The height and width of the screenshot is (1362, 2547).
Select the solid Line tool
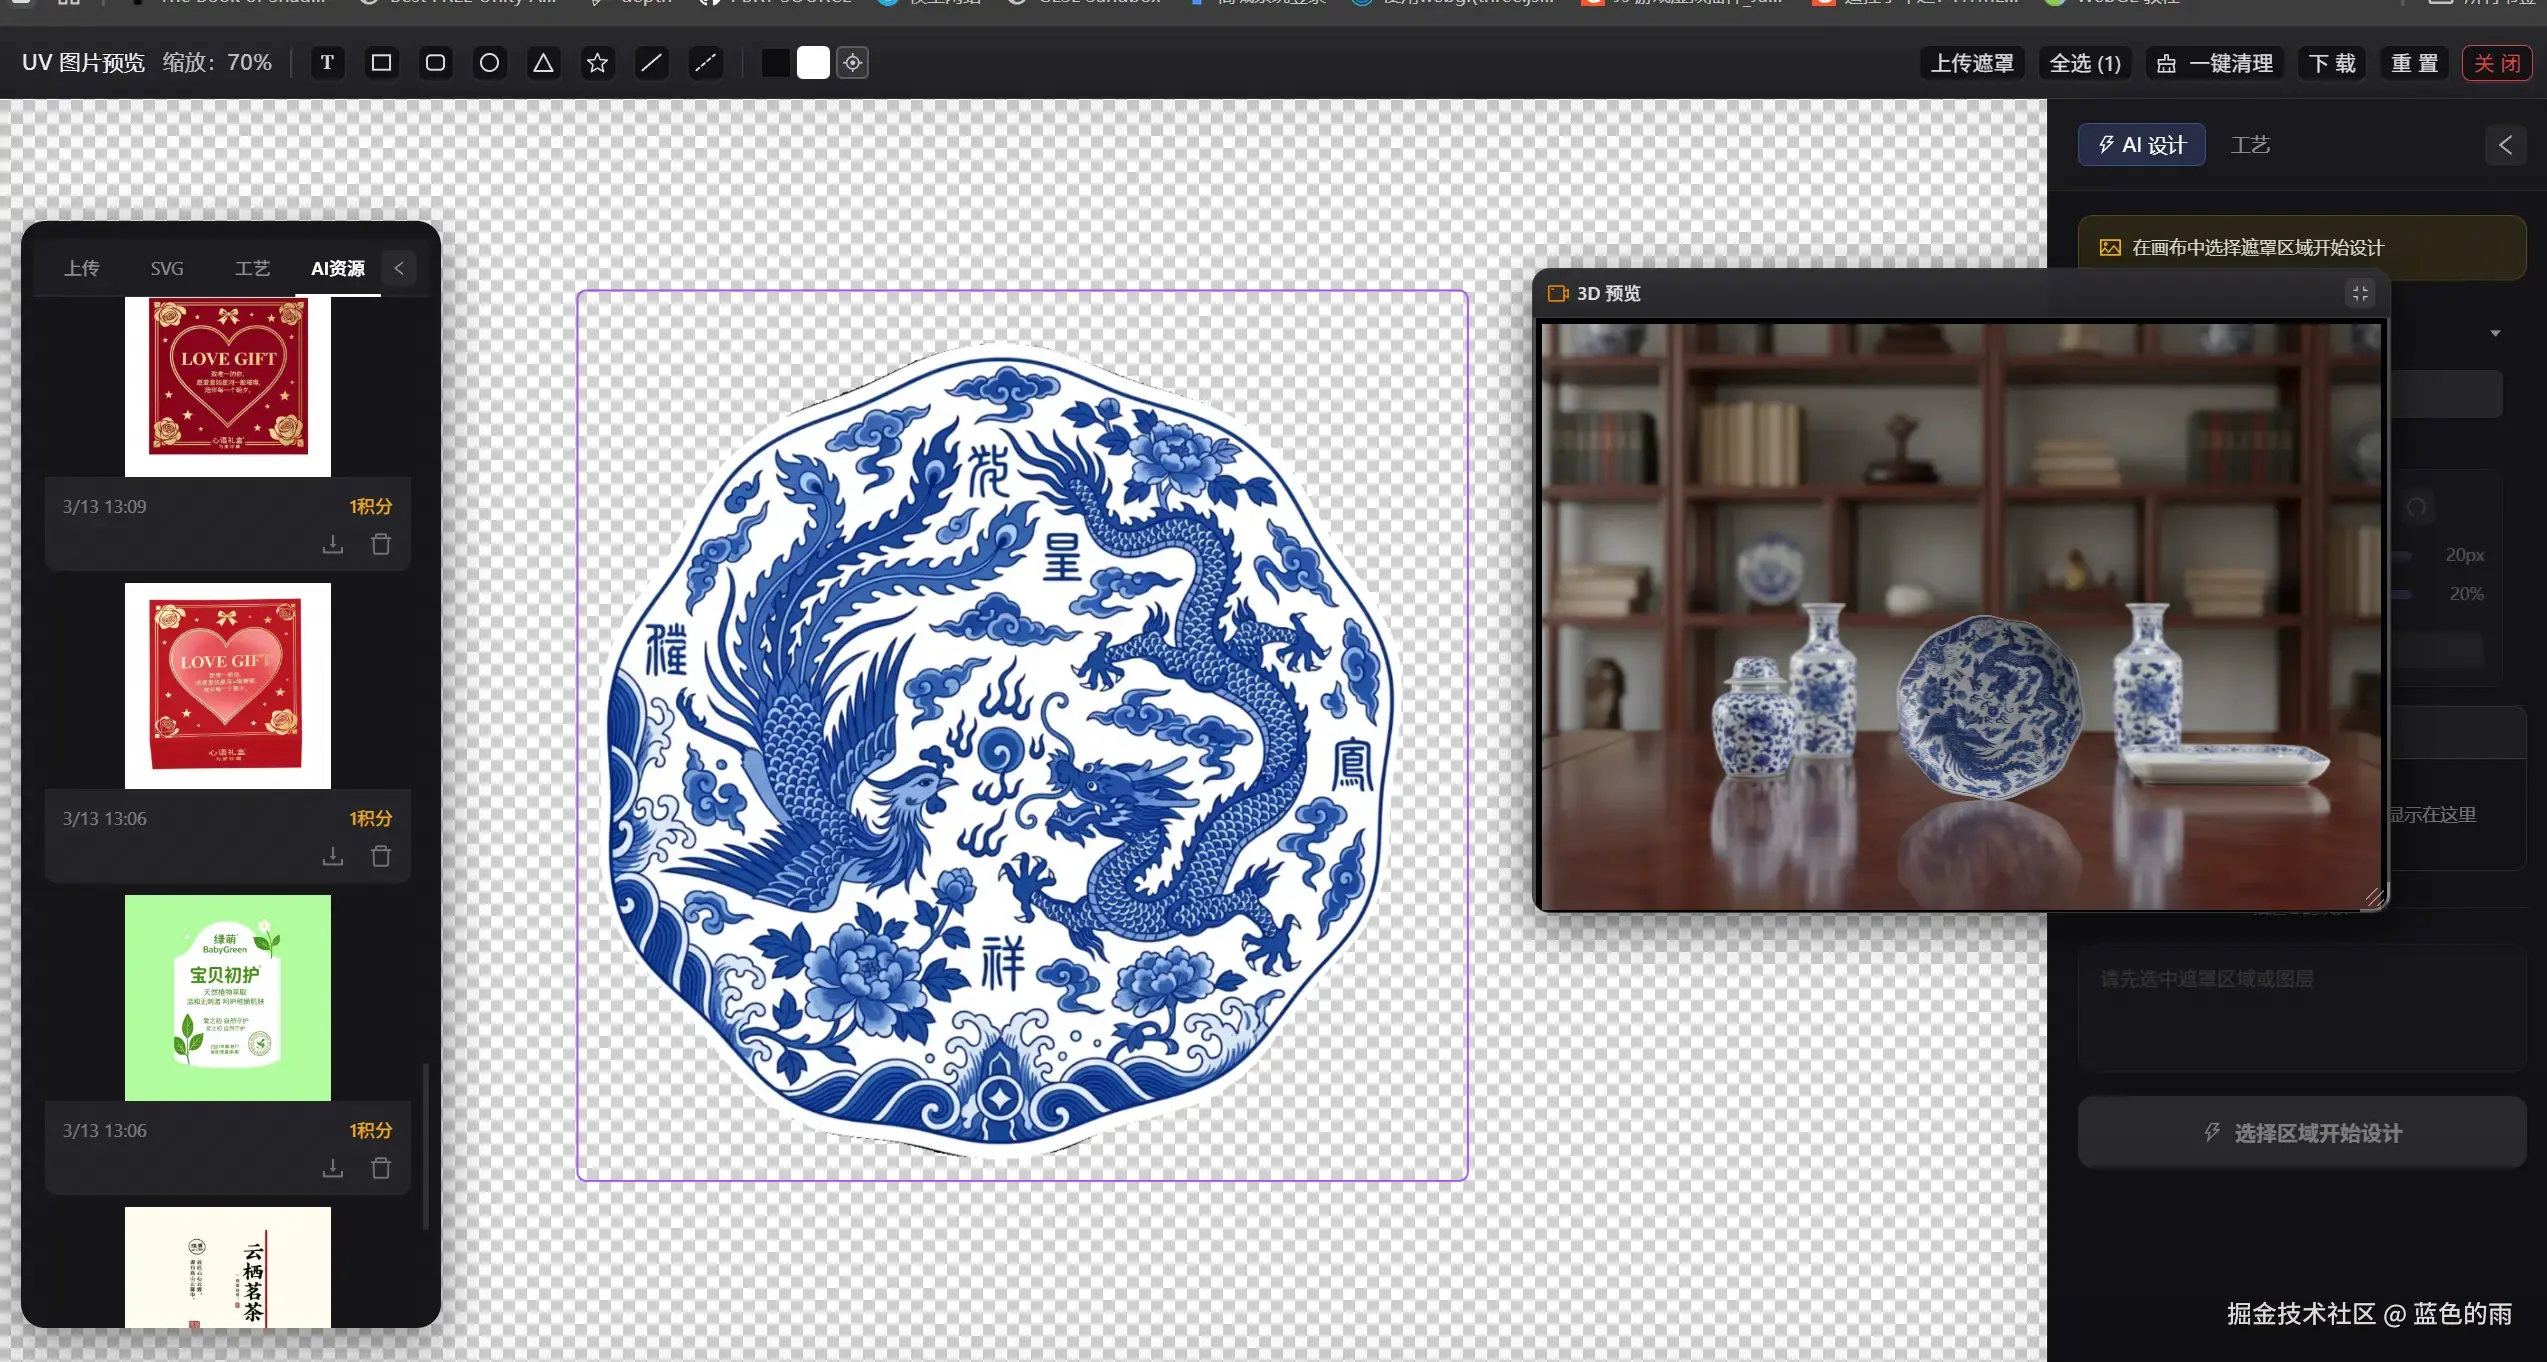click(x=651, y=63)
